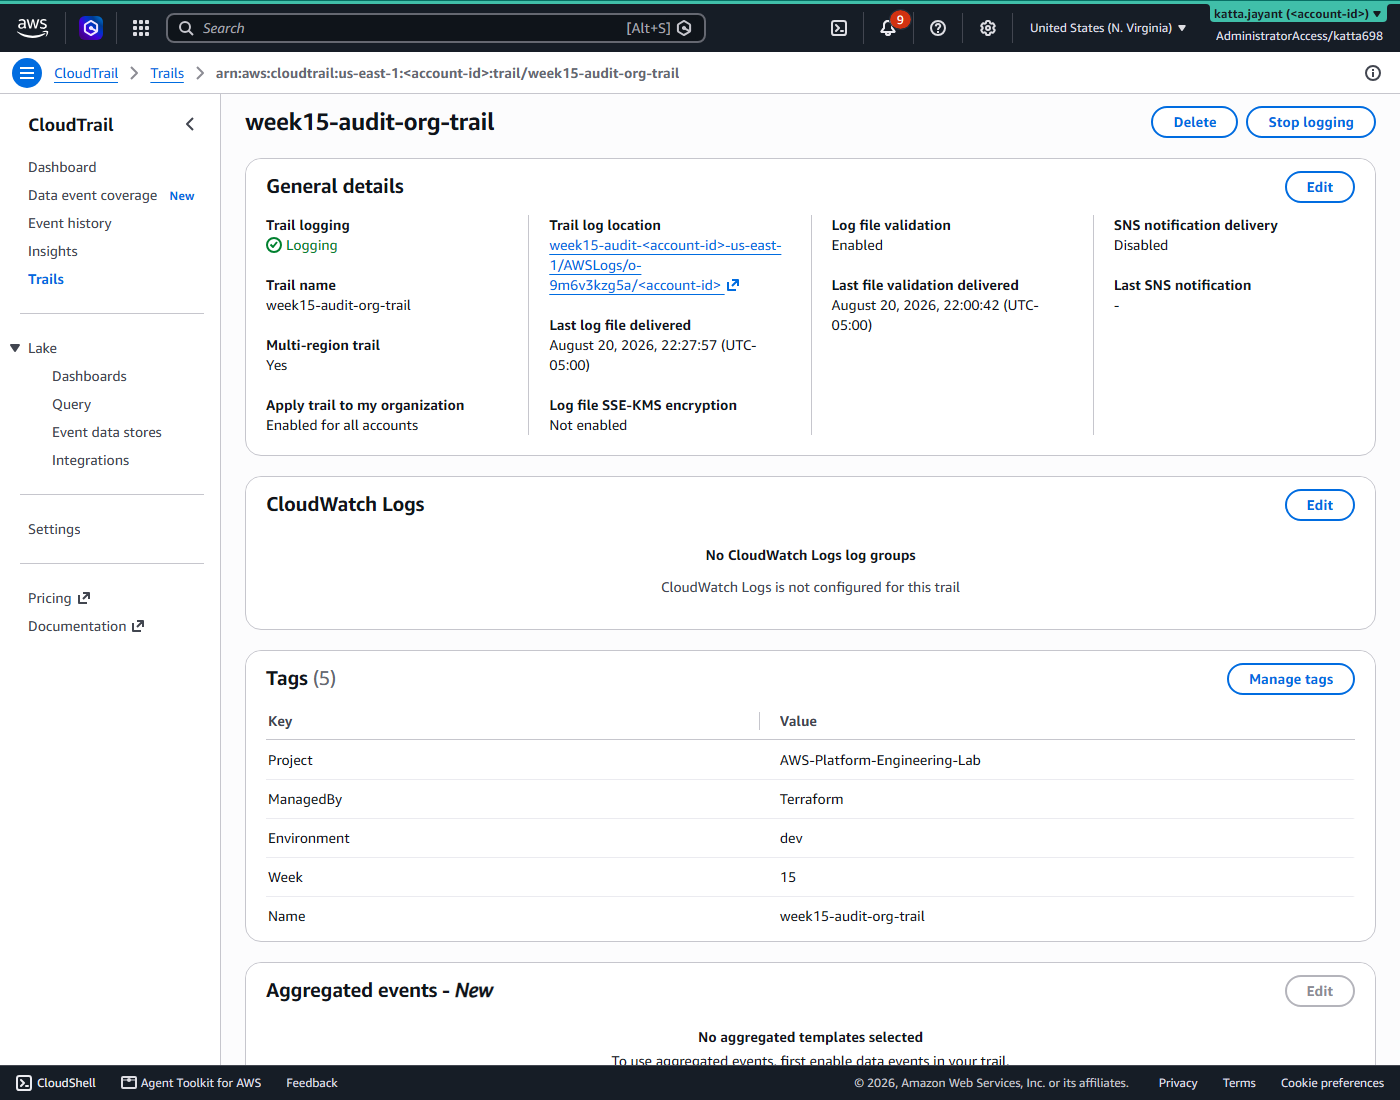Image resolution: width=1400 pixels, height=1100 pixels.
Task: Click the Key column header
Action: (x=280, y=721)
